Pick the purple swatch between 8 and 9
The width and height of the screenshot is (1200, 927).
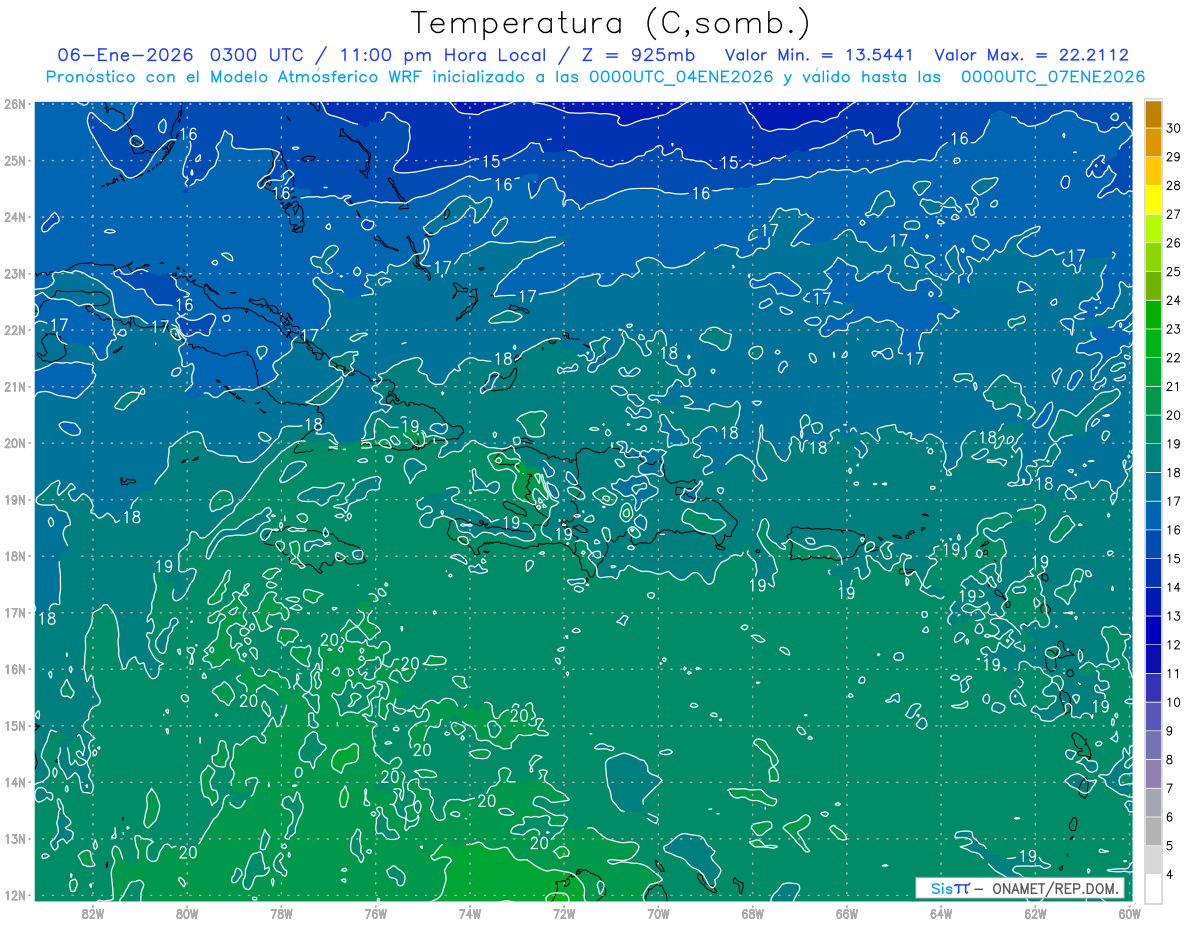pyautogui.click(x=1154, y=745)
